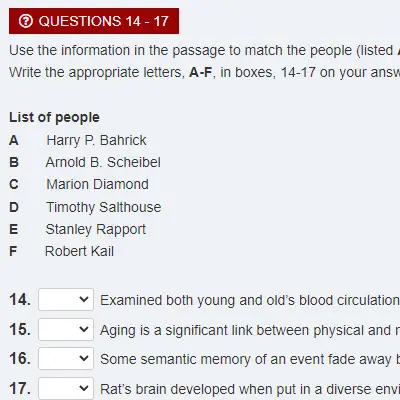The image size is (400, 400).
Task: Click the statement about semantic memory fading
Action: tap(250, 359)
